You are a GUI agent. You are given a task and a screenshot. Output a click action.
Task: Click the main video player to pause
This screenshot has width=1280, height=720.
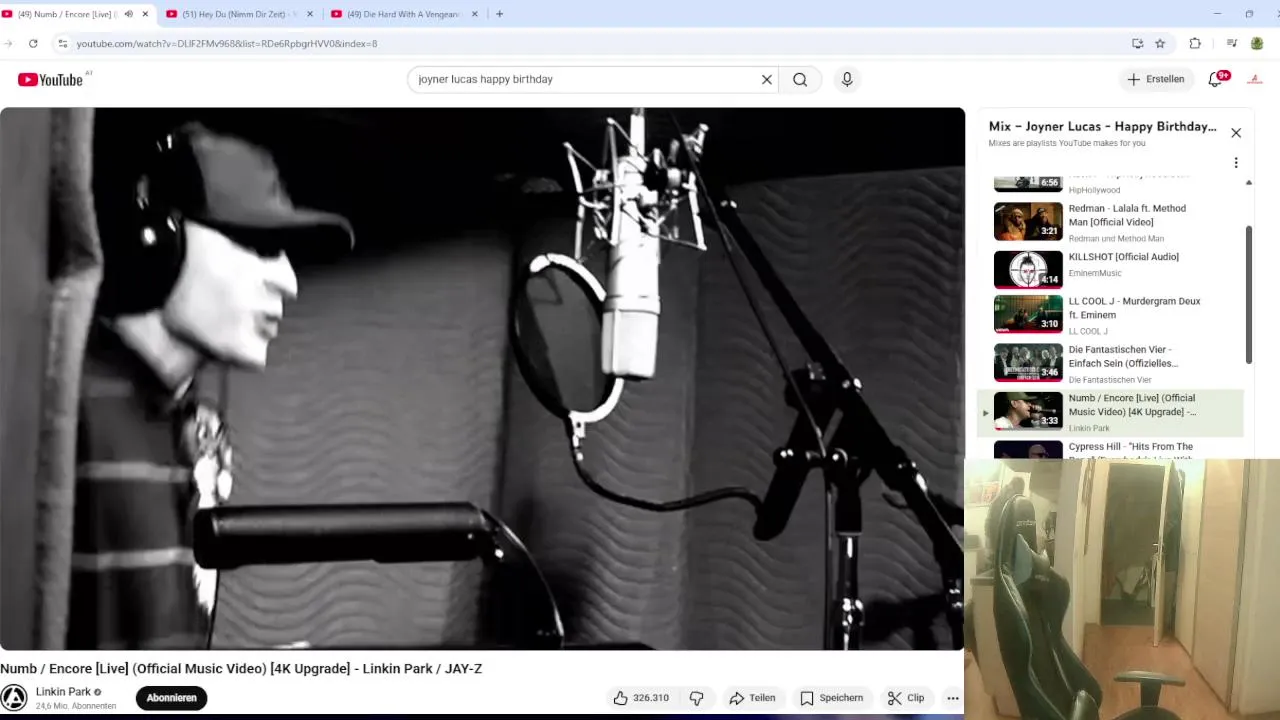point(482,378)
